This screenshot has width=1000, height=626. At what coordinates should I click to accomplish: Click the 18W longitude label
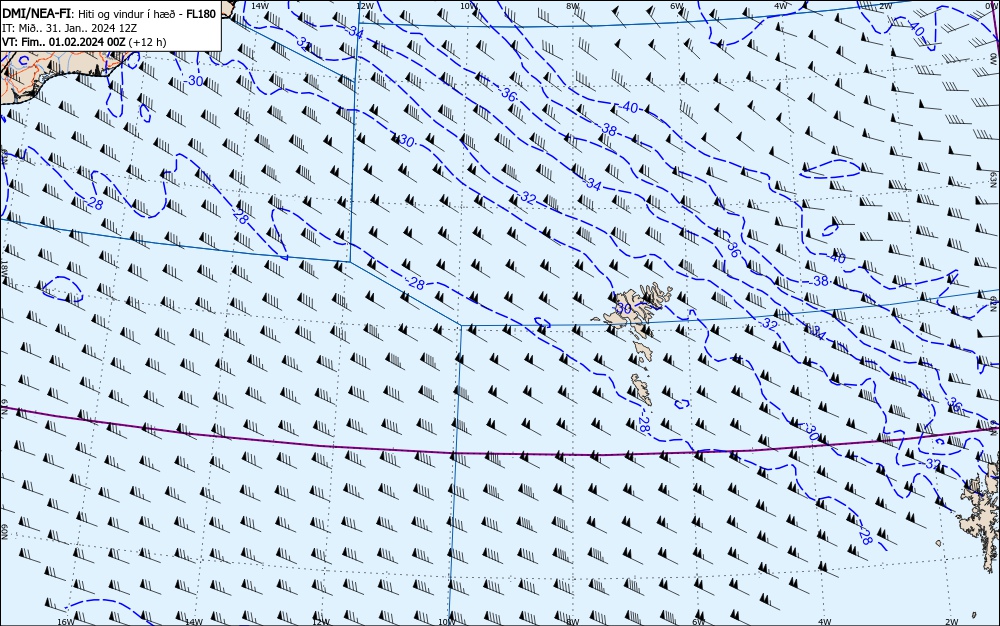pyautogui.click(x=4, y=267)
